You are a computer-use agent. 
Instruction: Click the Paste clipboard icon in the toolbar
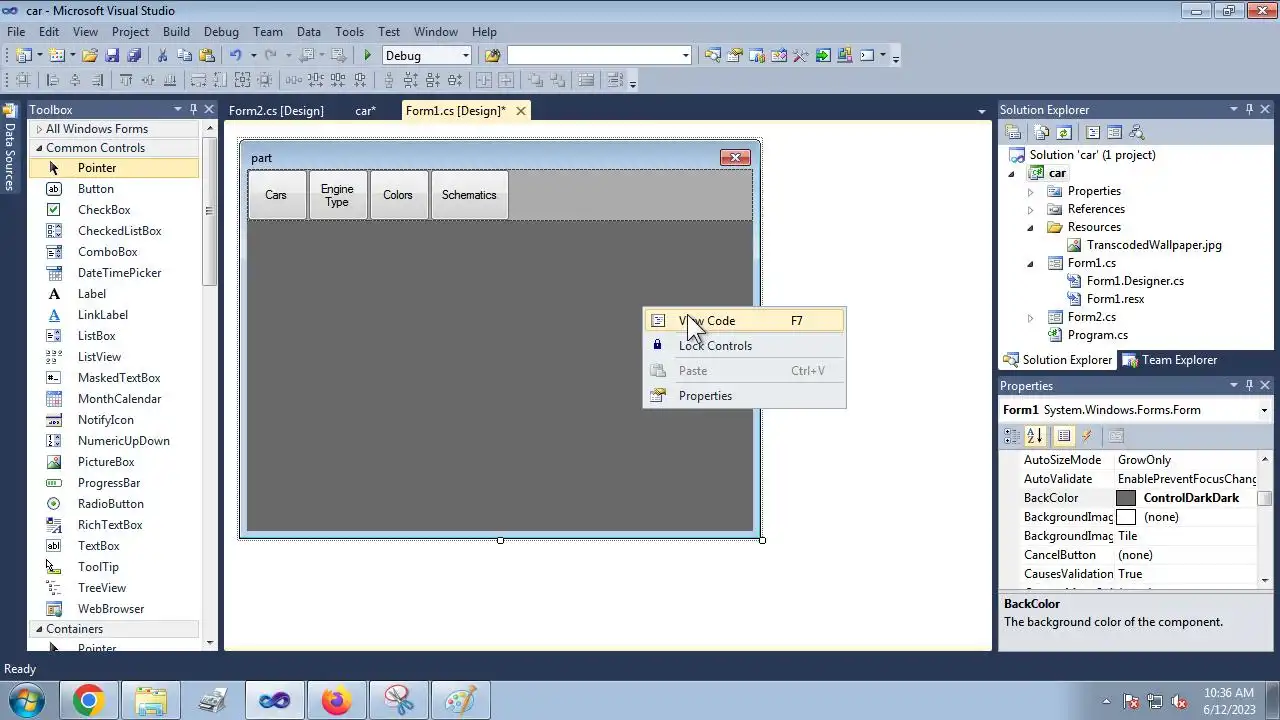tap(207, 55)
